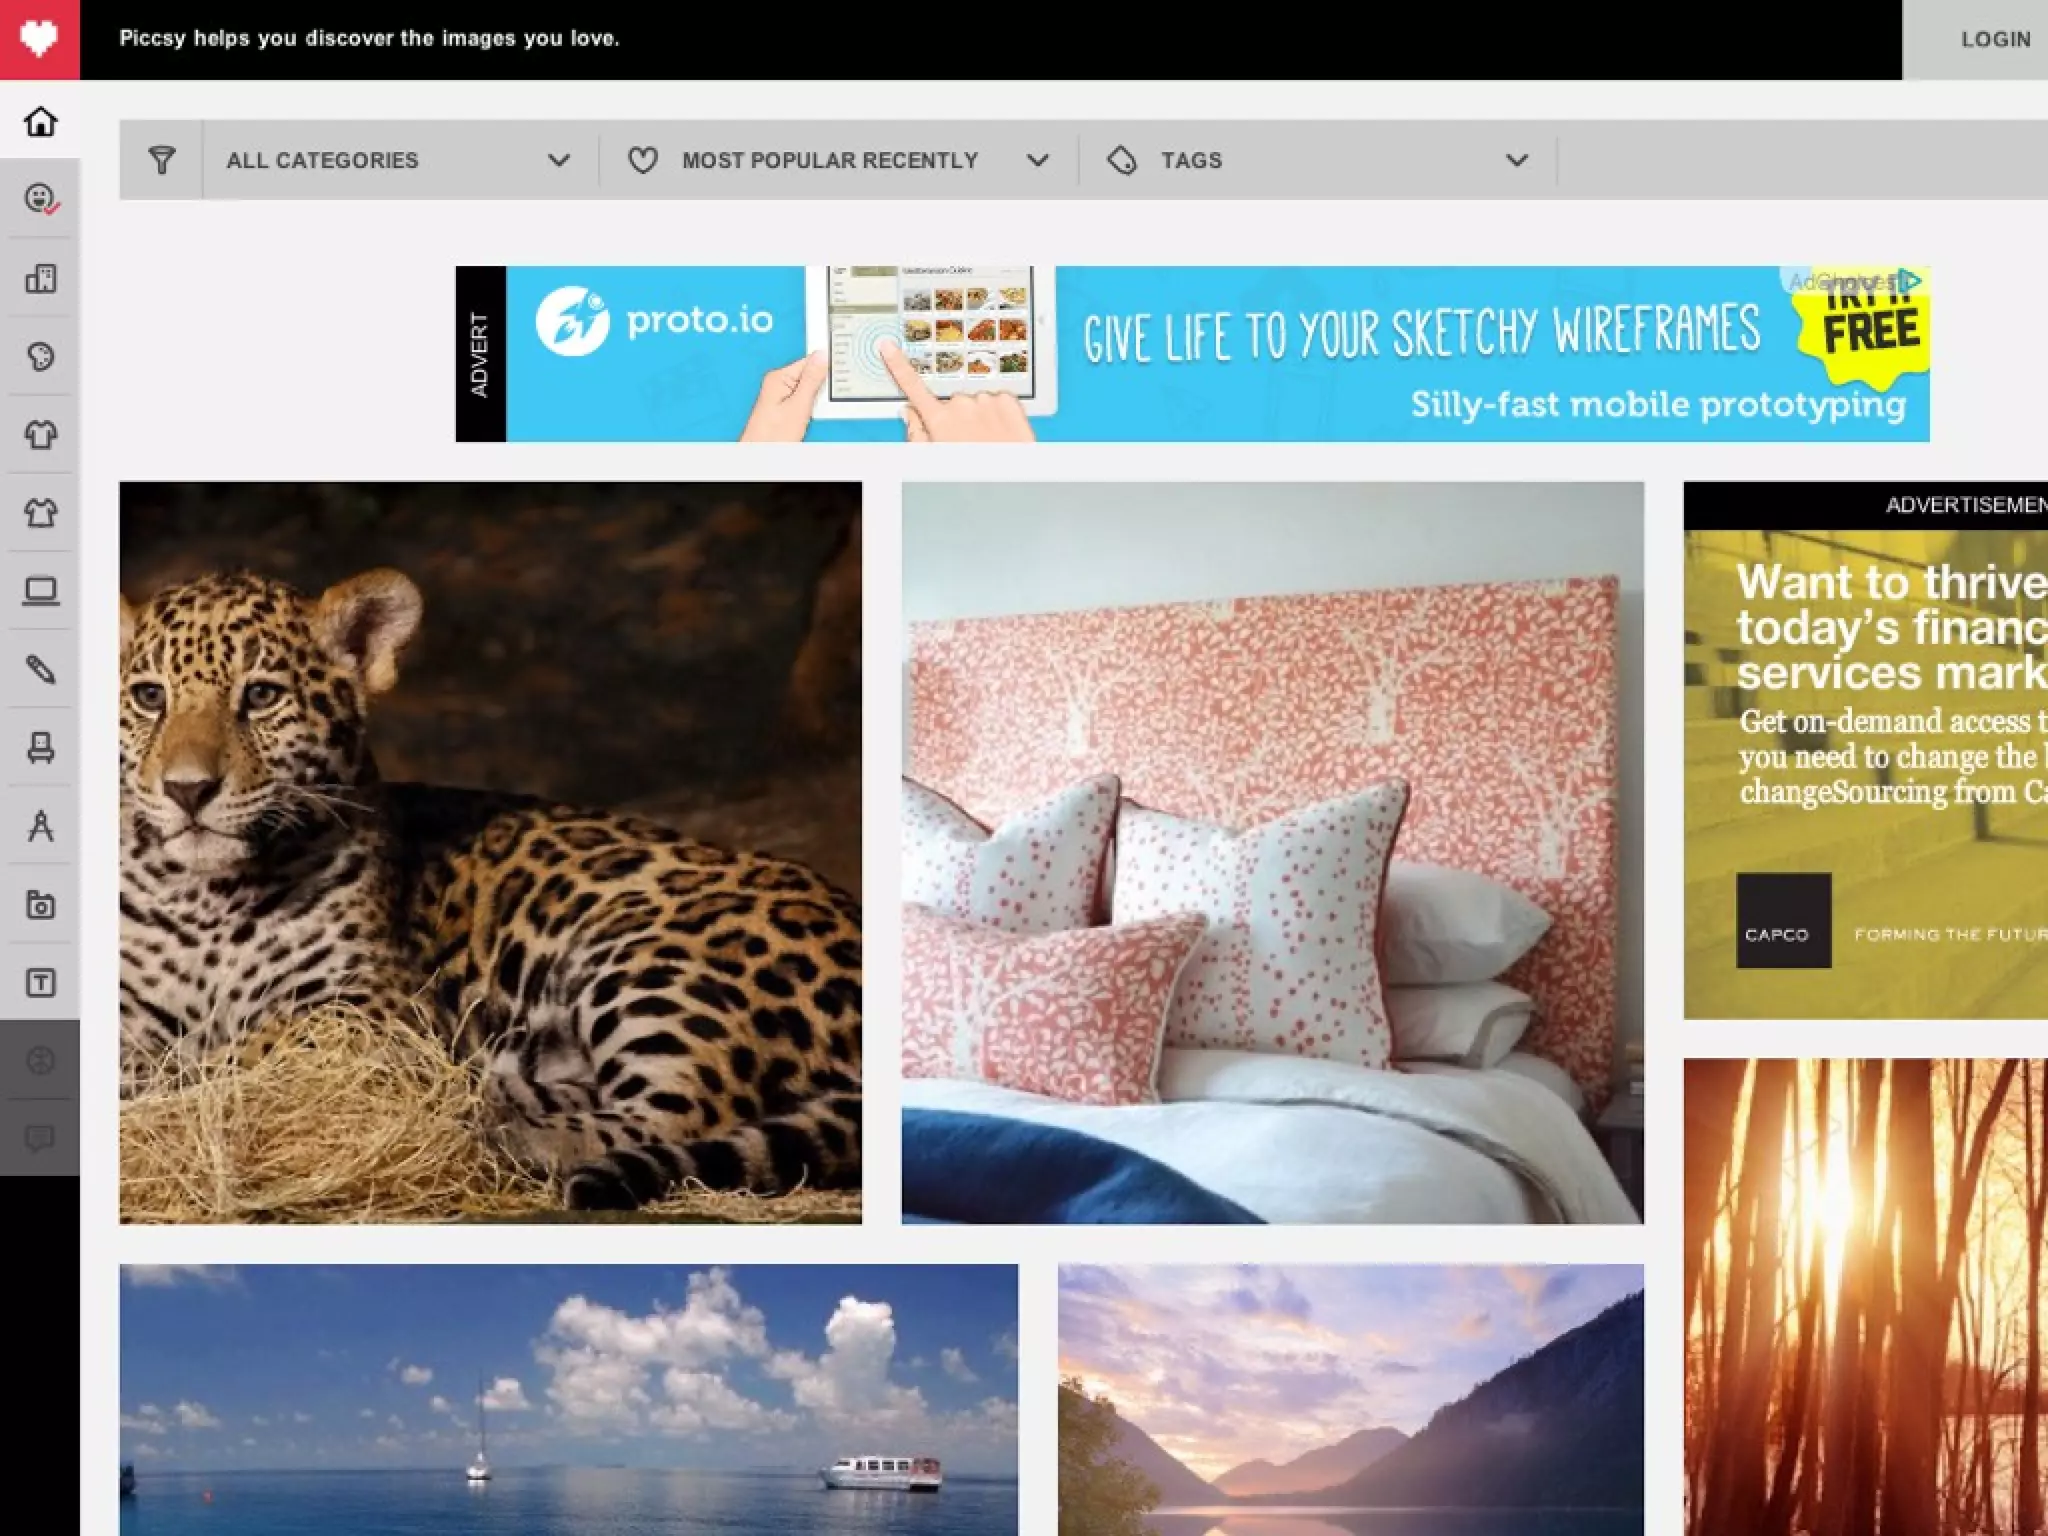Click the Piccsy pixel heart logo

[39, 39]
